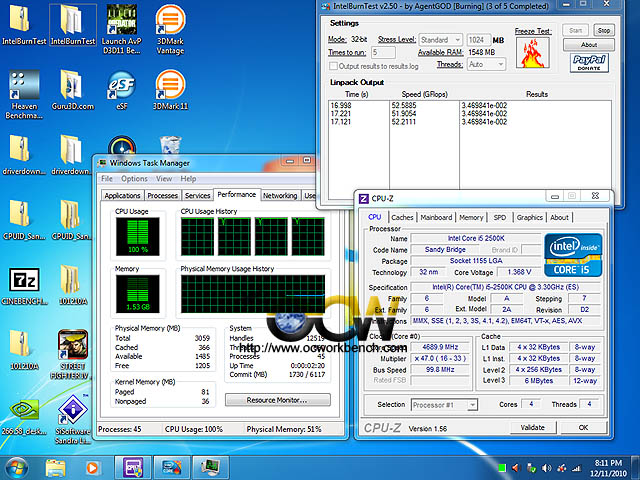
Task: Open the CPU-Z Memory tab
Action: pyautogui.click(x=471, y=218)
